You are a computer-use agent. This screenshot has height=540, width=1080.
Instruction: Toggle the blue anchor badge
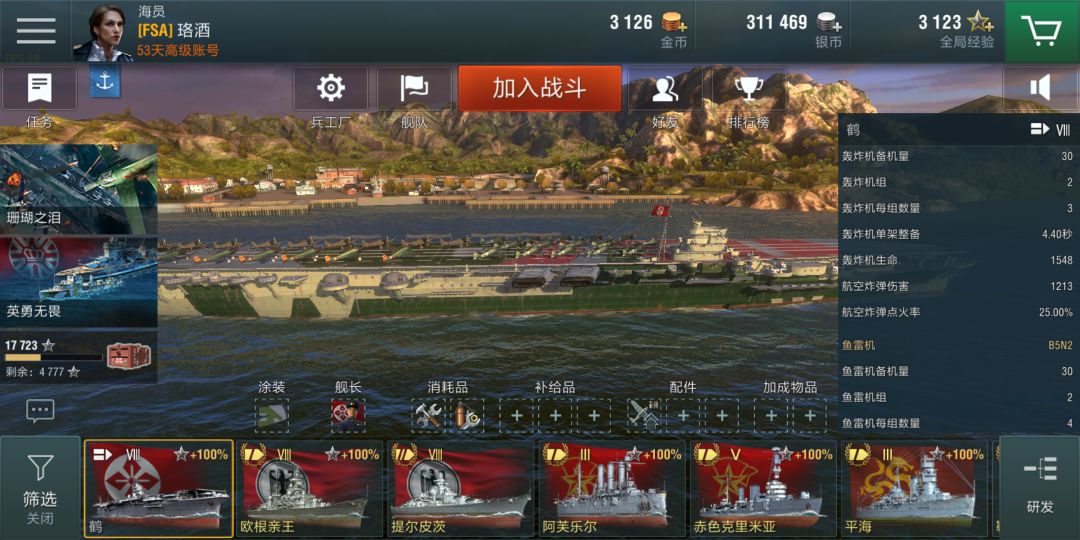click(x=105, y=81)
